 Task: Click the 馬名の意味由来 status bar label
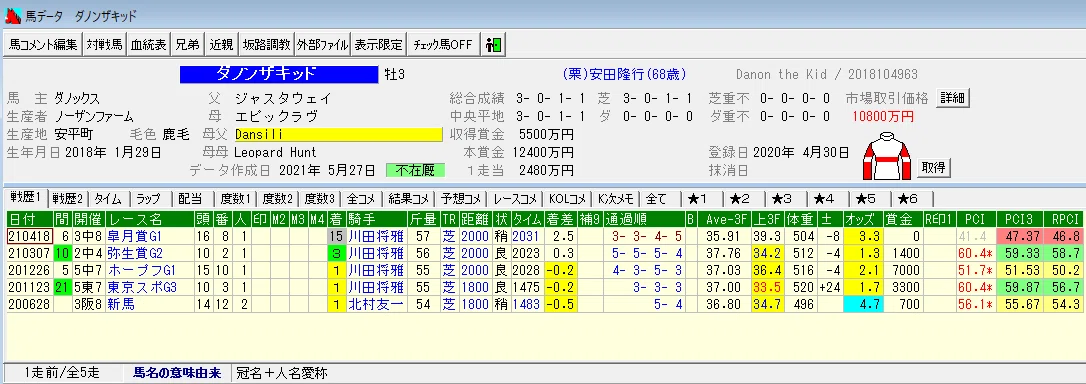tap(177, 373)
